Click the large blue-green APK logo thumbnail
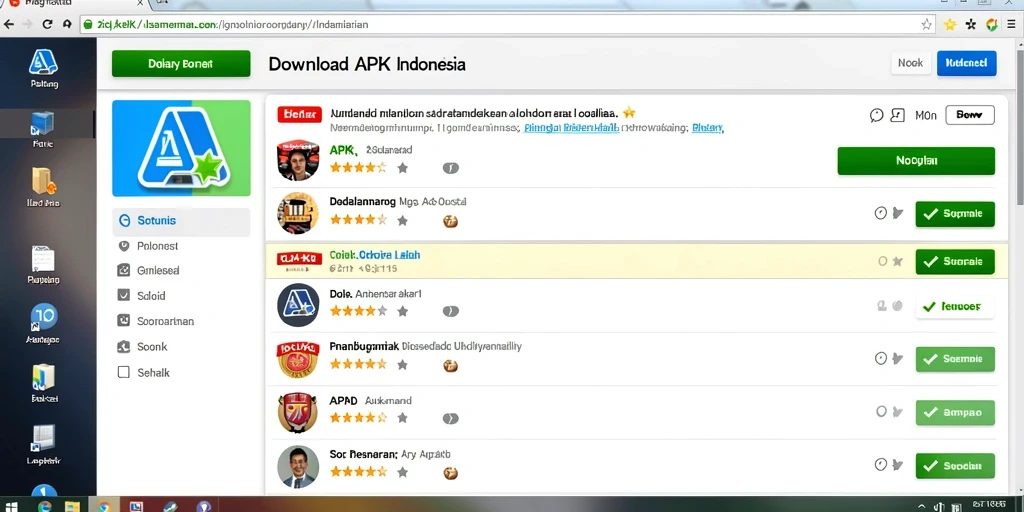 click(x=181, y=148)
